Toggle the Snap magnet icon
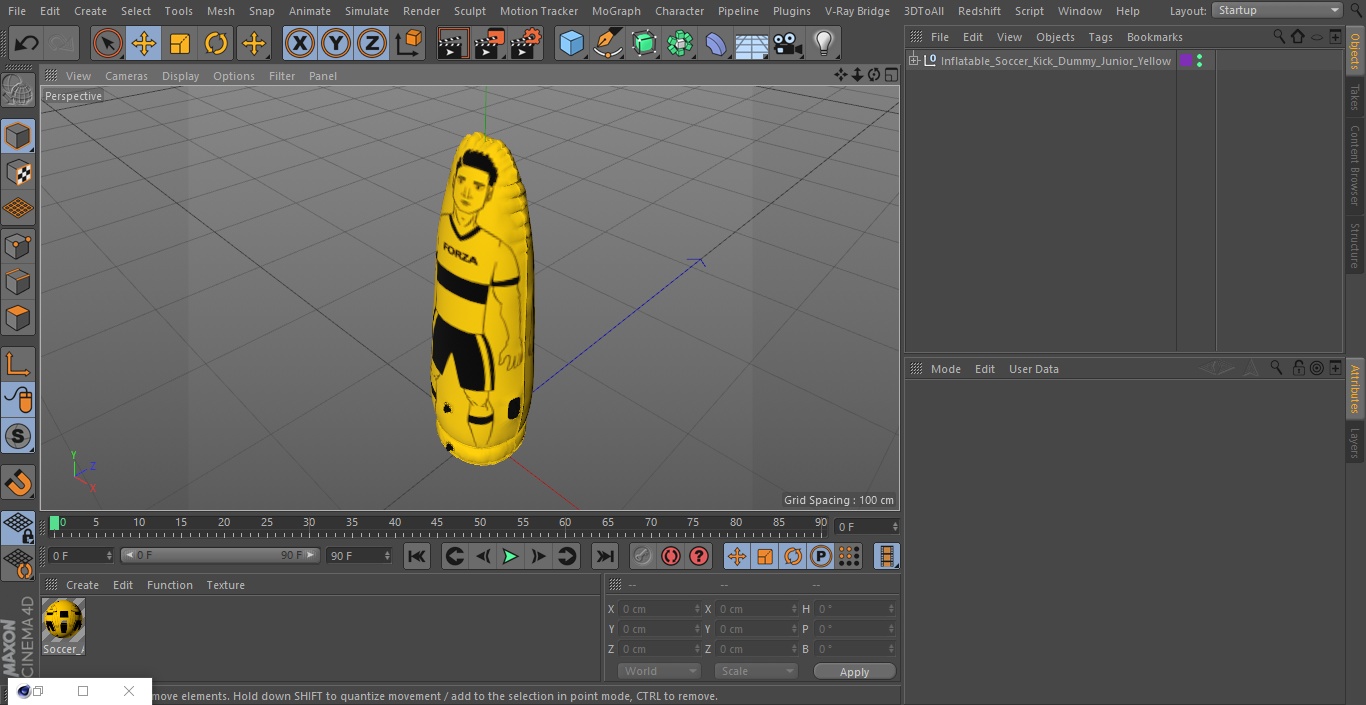 (x=18, y=483)
